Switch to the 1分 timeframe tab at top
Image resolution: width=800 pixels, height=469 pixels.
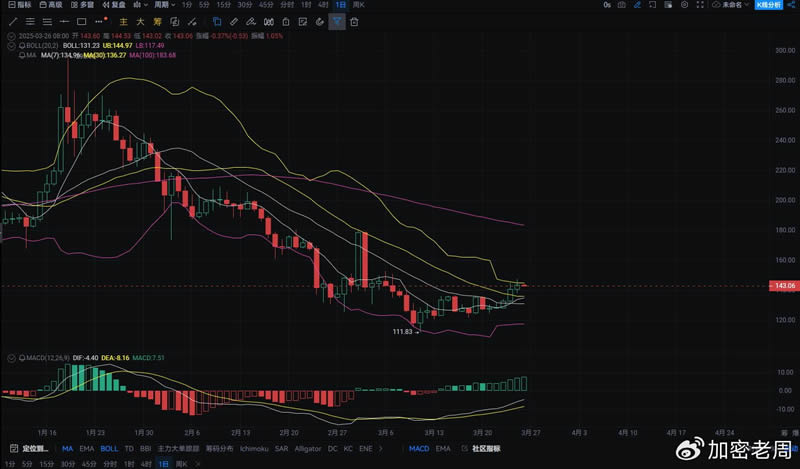click(x=187, y=5)
